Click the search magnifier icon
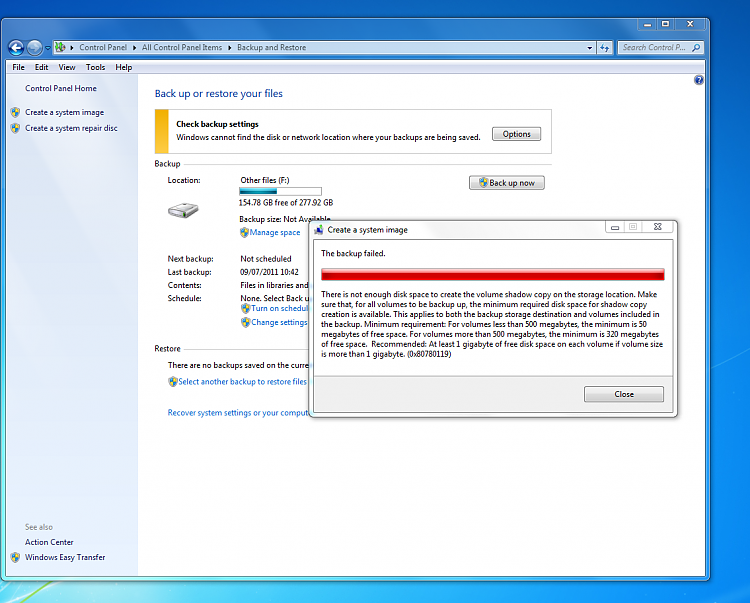This screenshot has height=603, width=750. tap(696, 47)
